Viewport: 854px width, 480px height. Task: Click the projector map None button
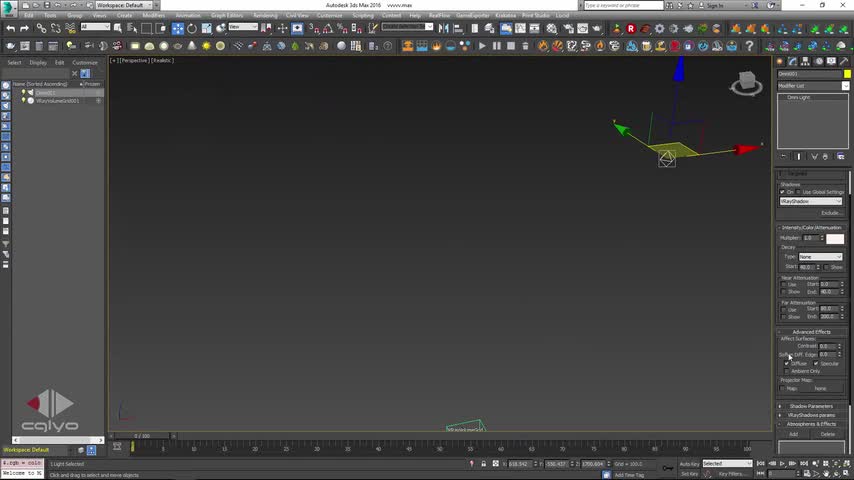820,388
